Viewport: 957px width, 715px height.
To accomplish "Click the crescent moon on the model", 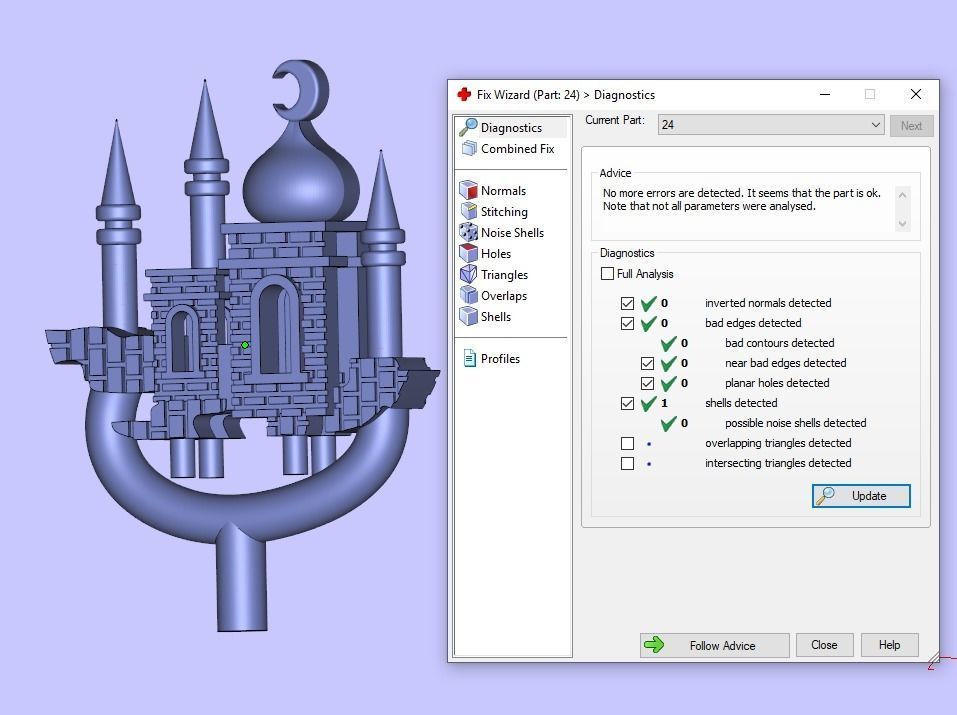I will point(302,90).
